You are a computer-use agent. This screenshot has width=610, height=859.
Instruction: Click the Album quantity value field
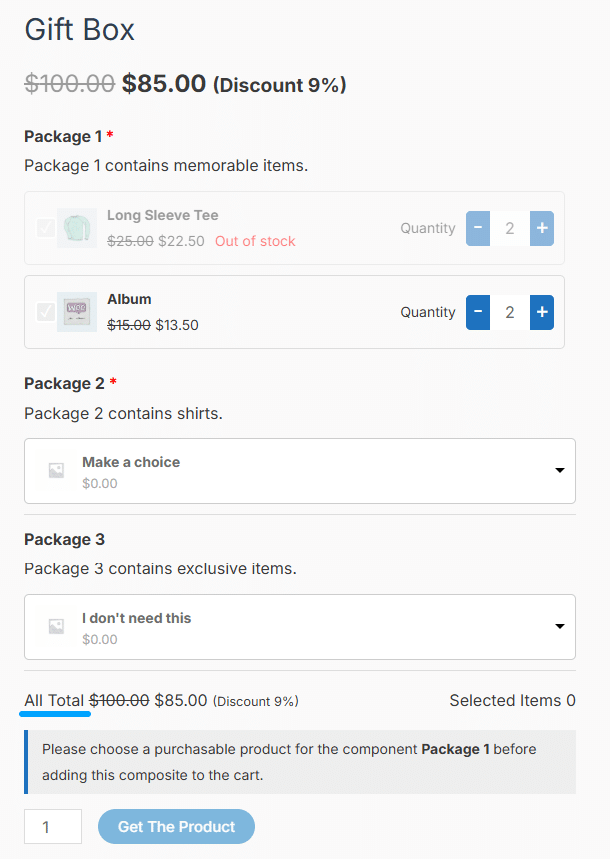click(510, 312)
